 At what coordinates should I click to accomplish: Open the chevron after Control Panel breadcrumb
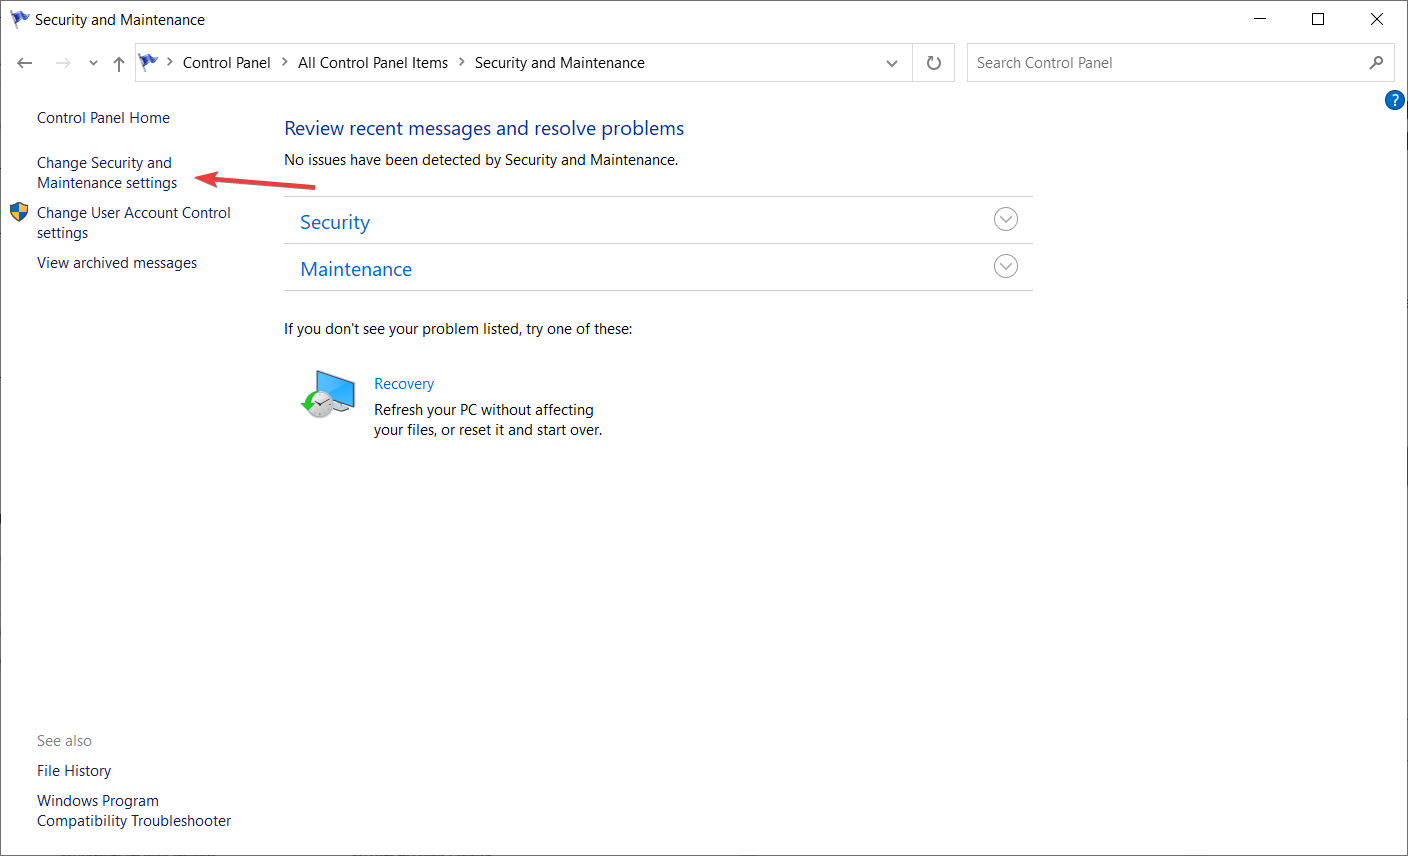pos(285,62)
